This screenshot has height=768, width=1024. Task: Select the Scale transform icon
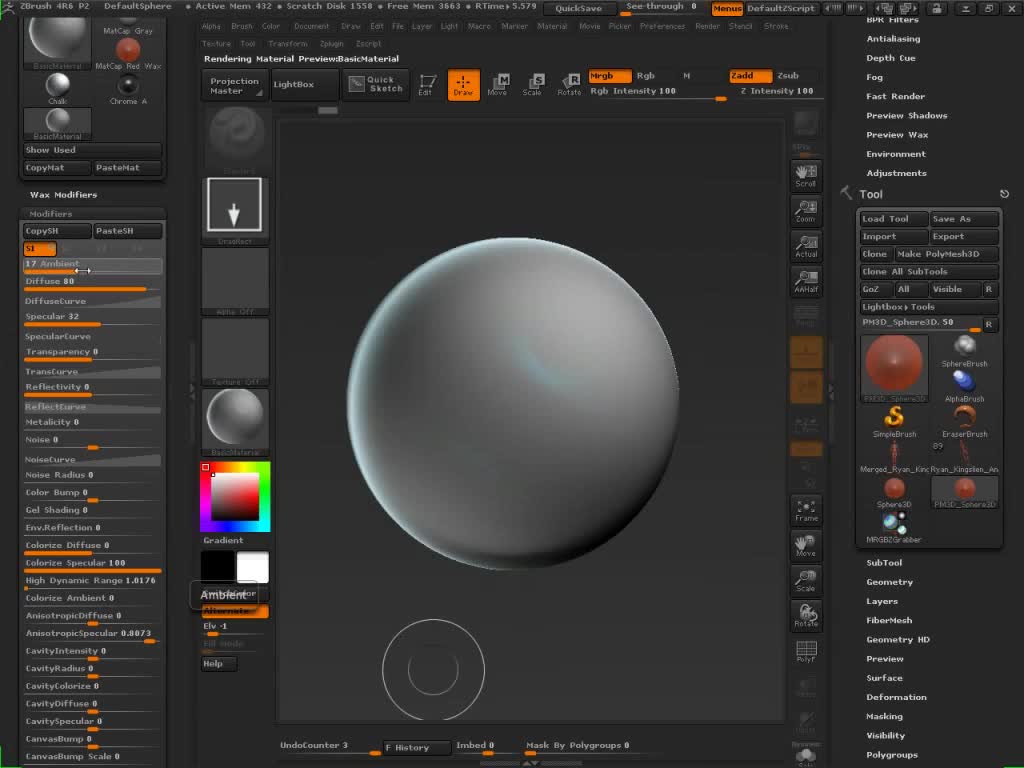coord(533,84)
